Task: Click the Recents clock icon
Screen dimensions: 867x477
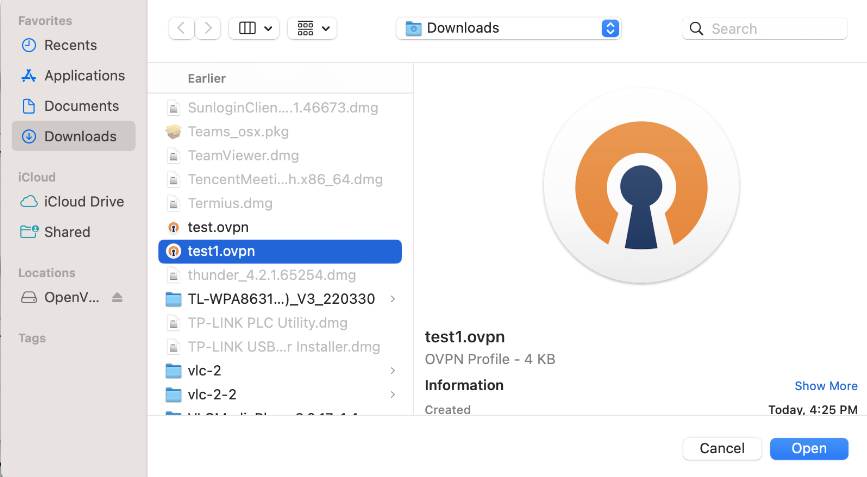Action: 29,45
